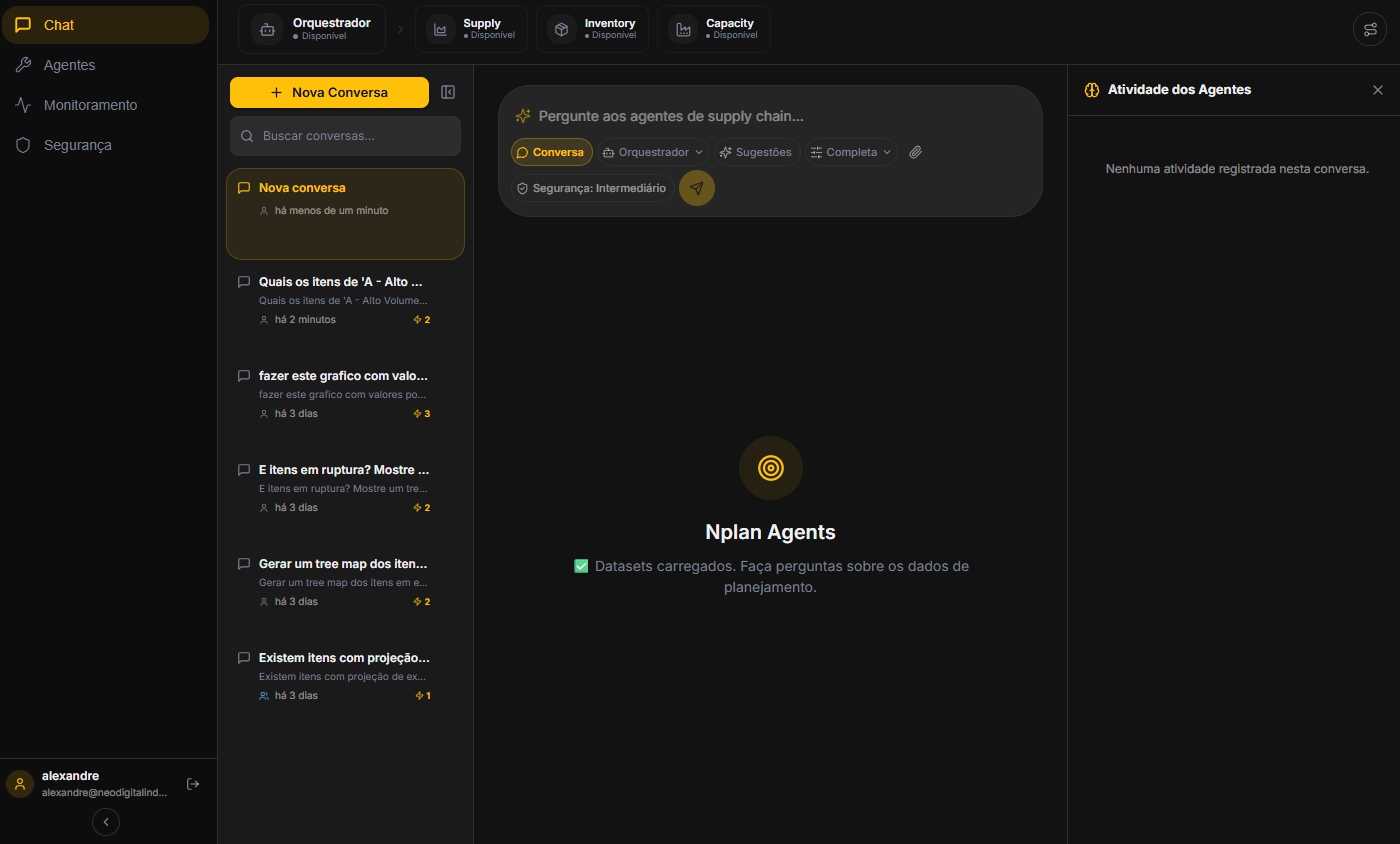Screen dimensions: 1400x844
Task: Click the send message paper-plane button
Action: [697, 188]
